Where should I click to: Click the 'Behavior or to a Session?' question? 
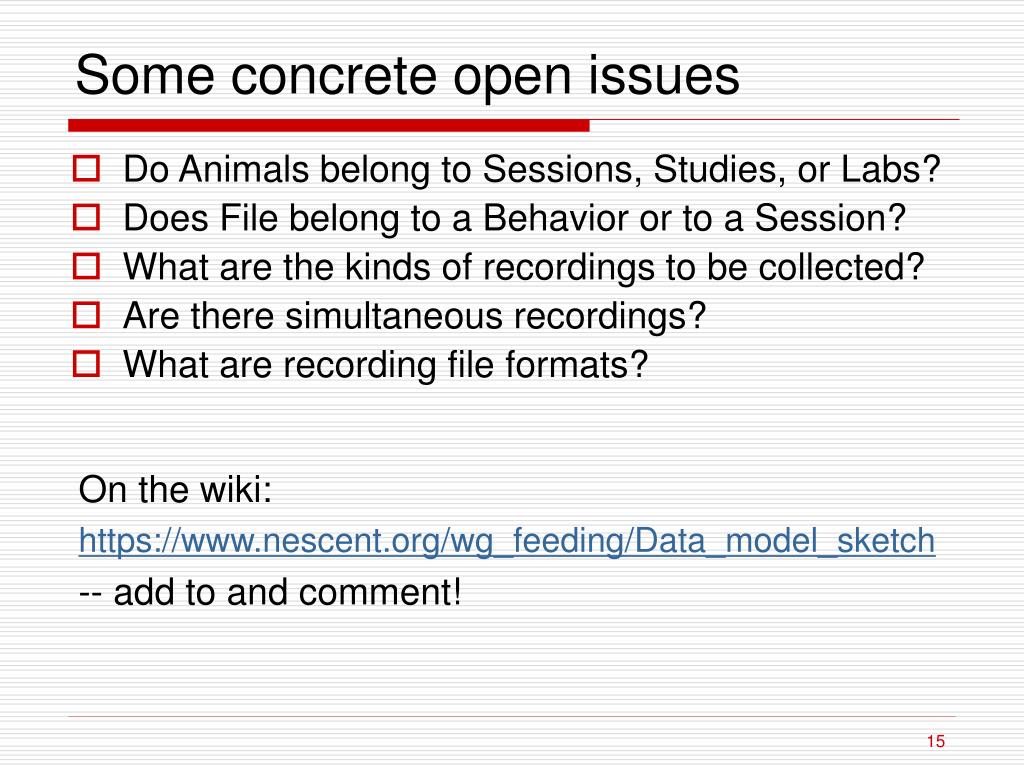pyautogui.click(x=515, y=218)
